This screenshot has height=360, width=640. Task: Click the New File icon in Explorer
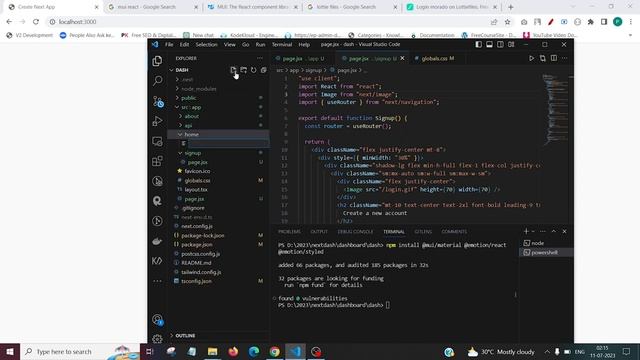tap(233, 70)
